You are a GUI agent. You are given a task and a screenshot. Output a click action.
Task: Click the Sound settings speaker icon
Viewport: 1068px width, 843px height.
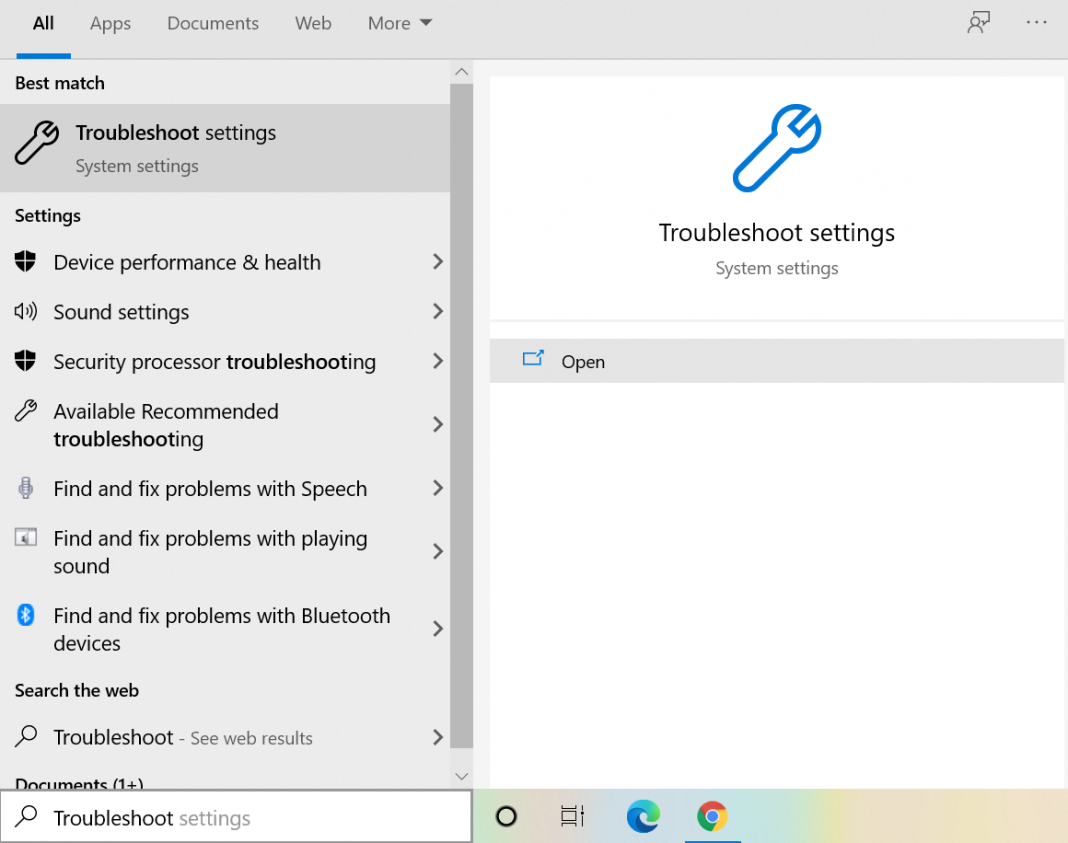pos(26,312)
